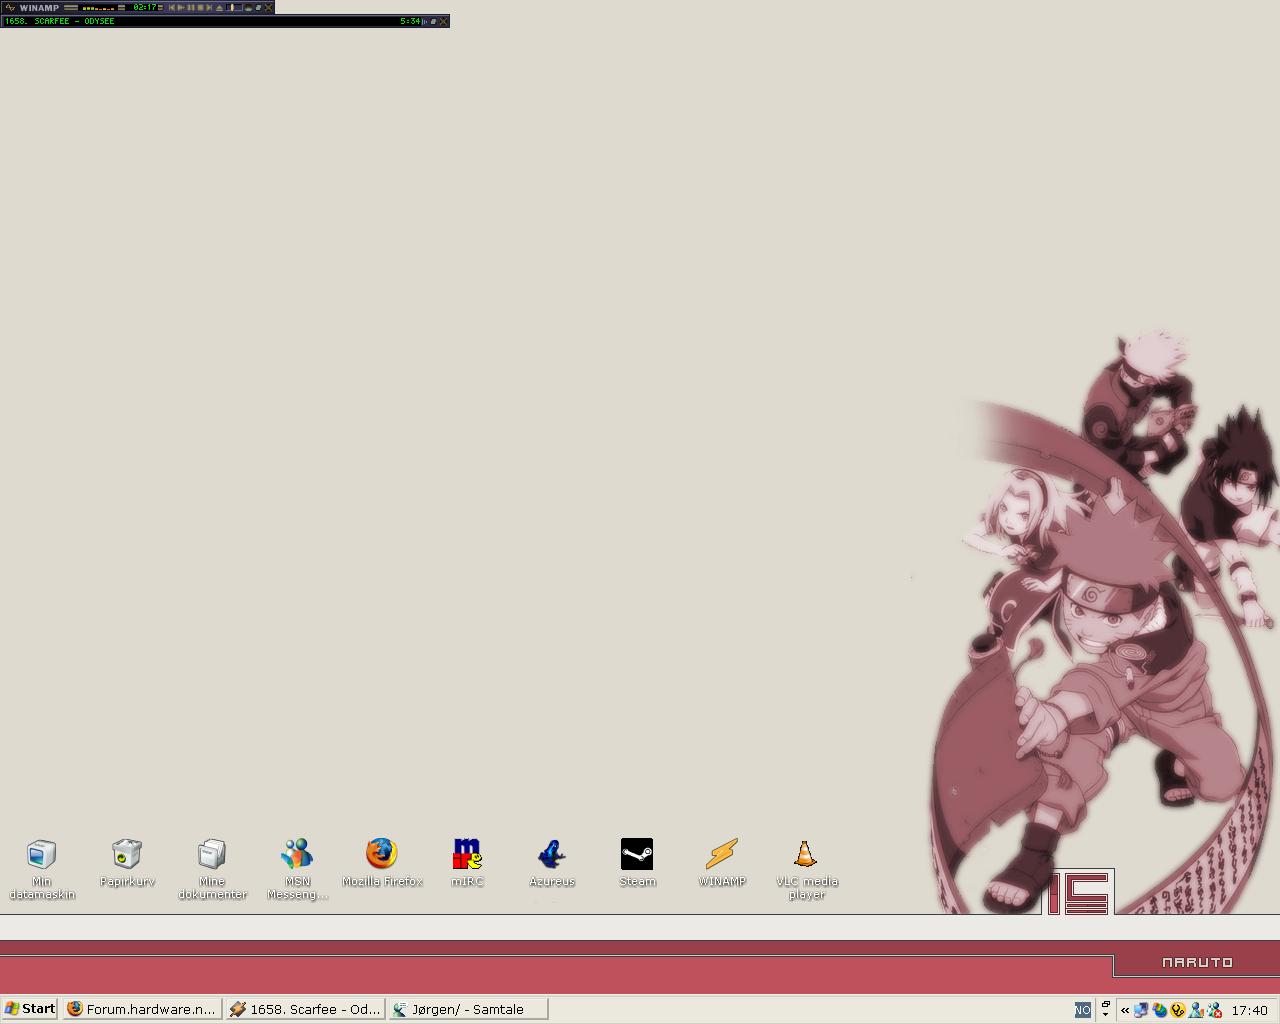Click the Winamp previous track button
1280x1024 pixels.
click(x=172, y=7)
